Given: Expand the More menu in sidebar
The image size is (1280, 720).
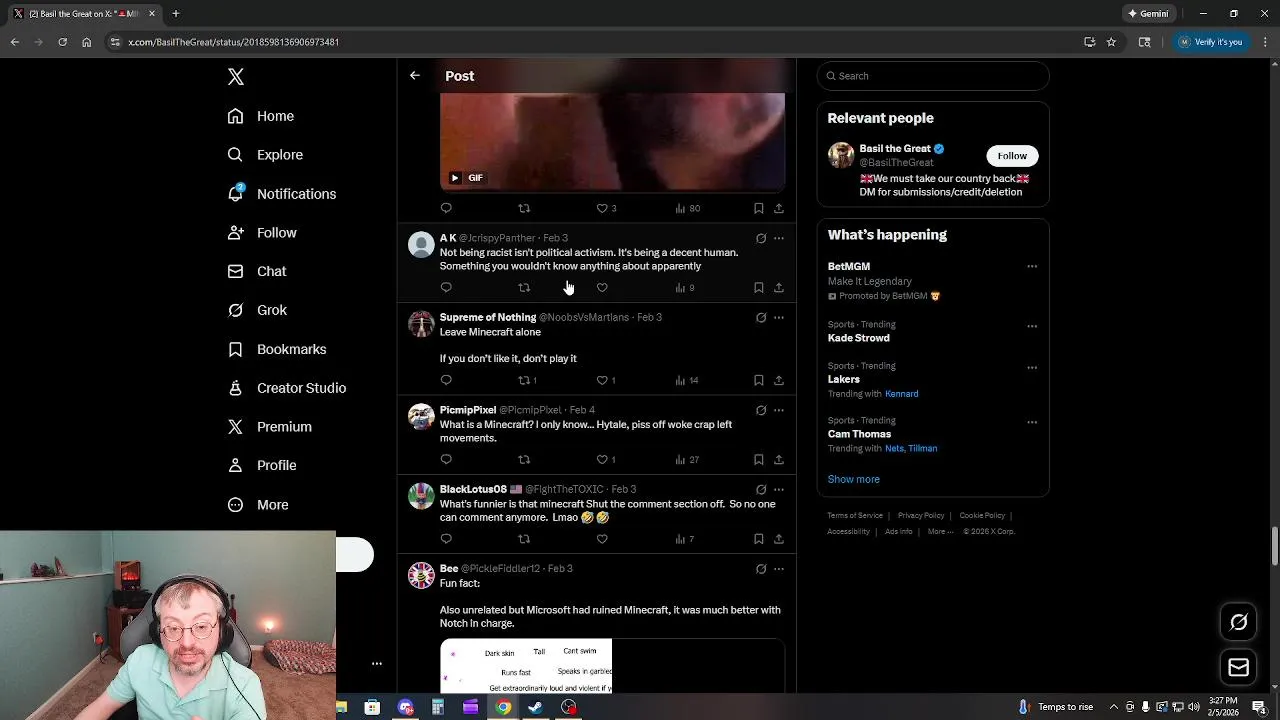Looking at the screenshot, I should [257, 505].
